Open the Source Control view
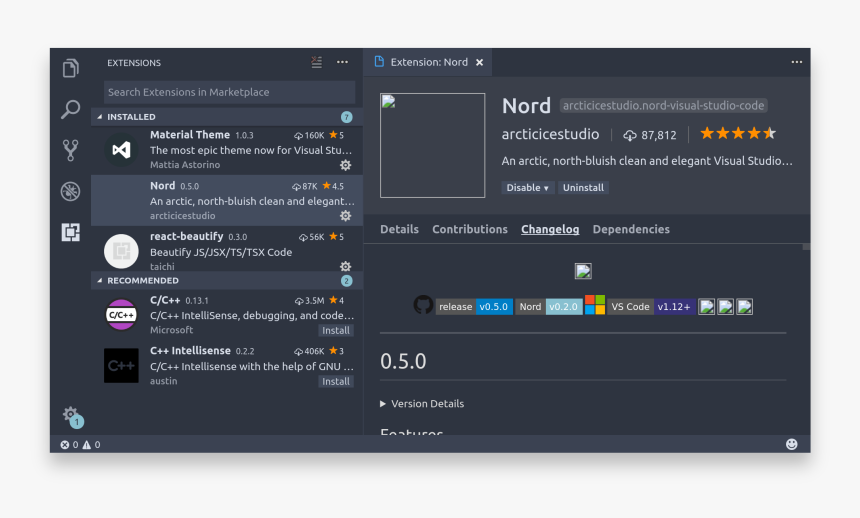Image resolution: width=860 pixels, height=518 pixels. coord(70,150)
